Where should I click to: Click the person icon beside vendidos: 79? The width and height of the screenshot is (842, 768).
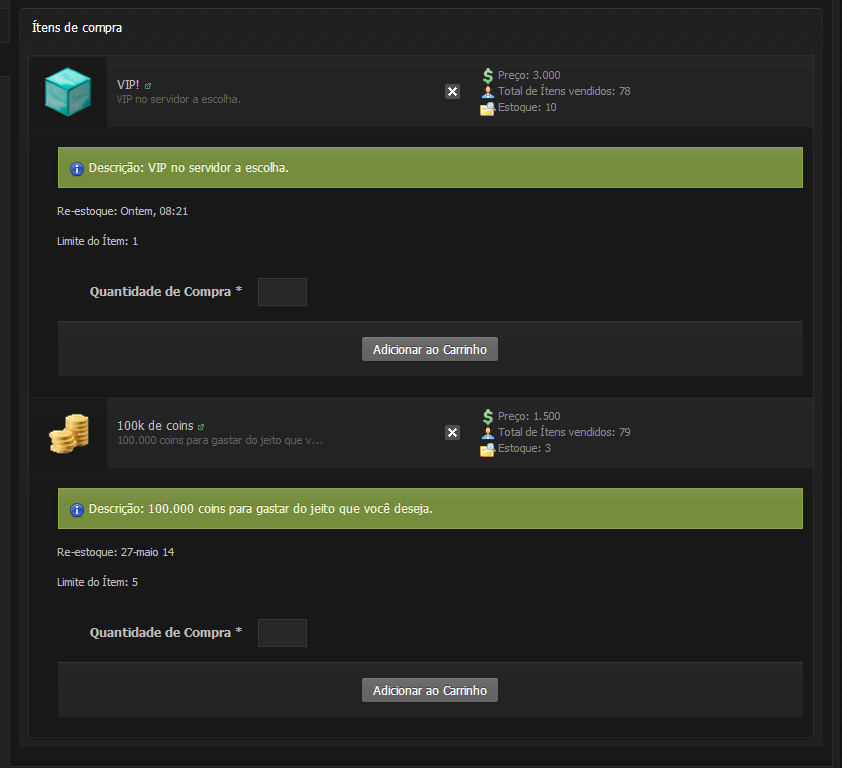(488, 433)
